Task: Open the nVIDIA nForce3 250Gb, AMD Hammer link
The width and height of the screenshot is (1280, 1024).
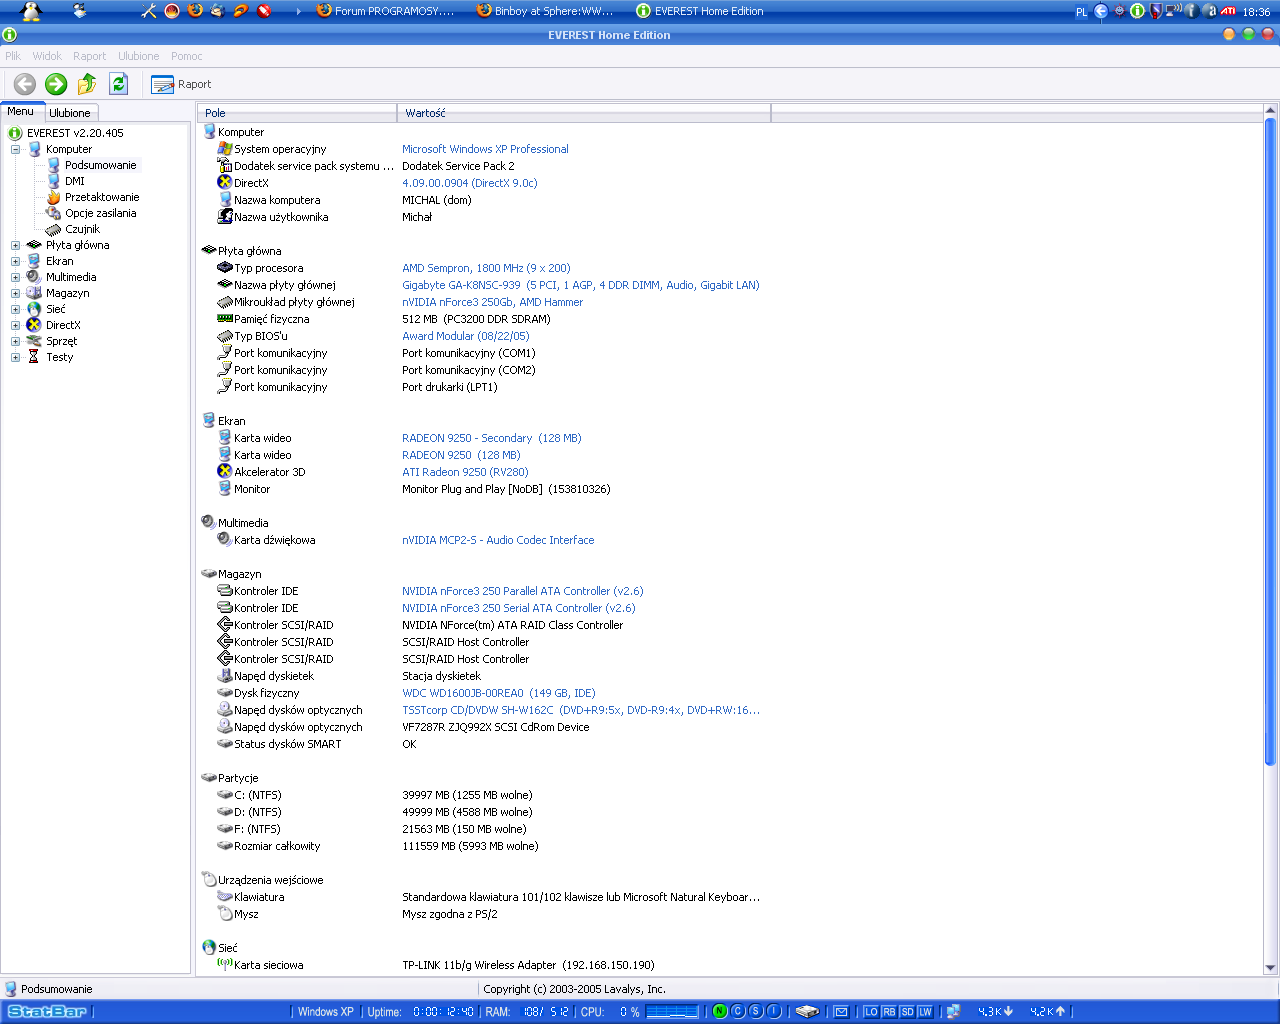Action: [492, 302]
